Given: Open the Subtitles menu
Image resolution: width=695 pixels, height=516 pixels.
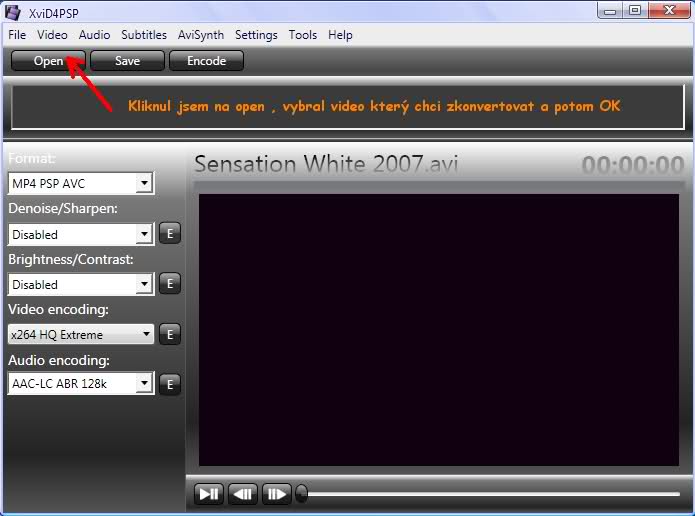Looking at the screenshot, I should coord(144,35).
